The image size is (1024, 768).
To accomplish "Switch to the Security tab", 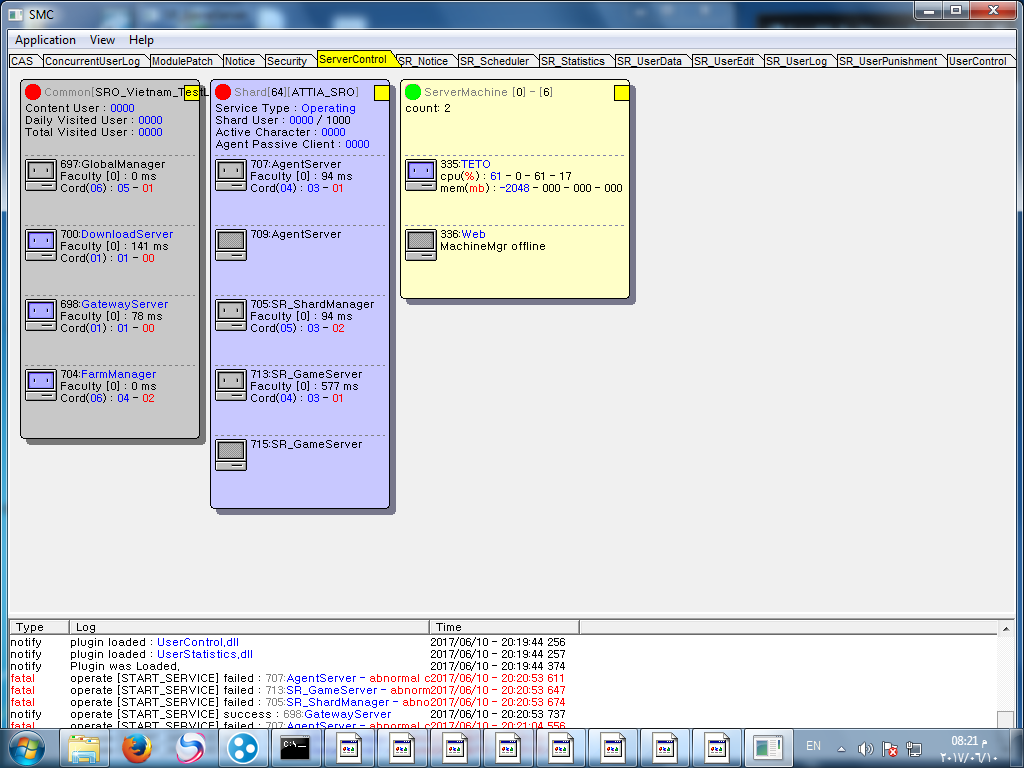I will click(287, 61).
